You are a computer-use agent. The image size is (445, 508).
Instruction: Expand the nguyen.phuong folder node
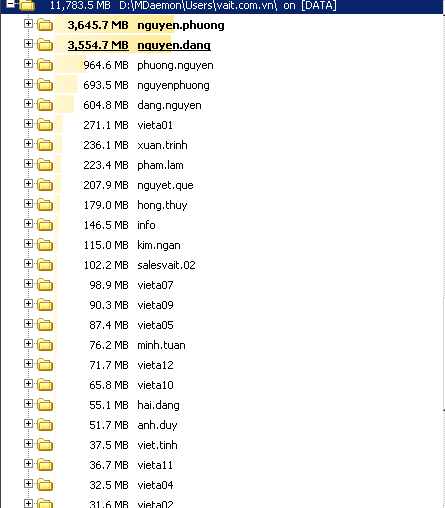tap(28, 24)
